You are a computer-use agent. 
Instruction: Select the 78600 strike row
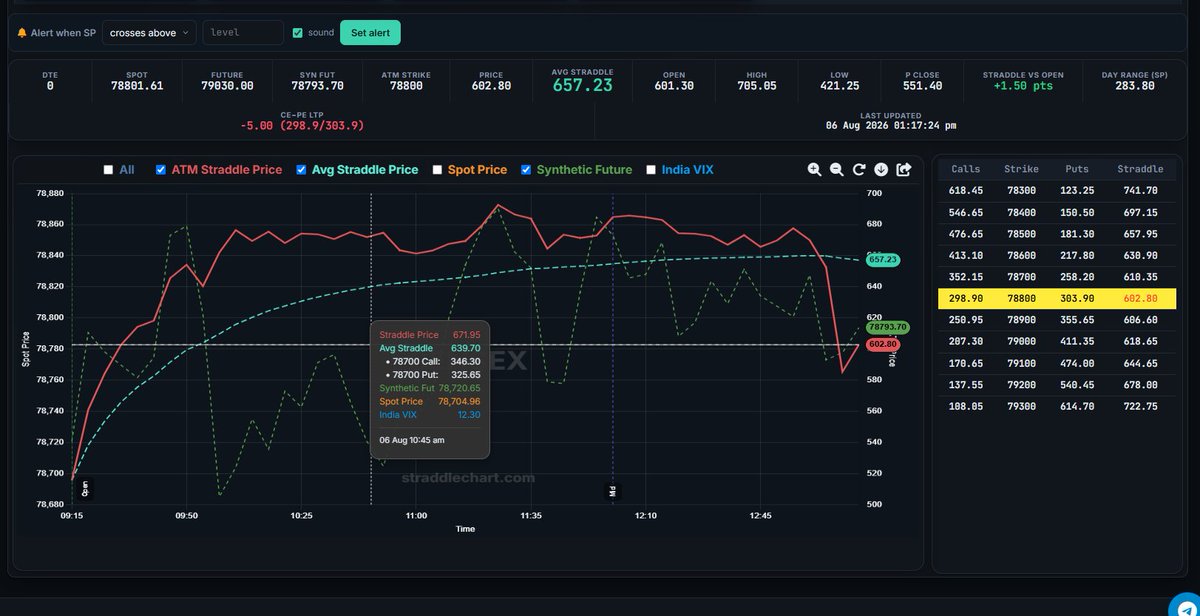[1058, 255]
